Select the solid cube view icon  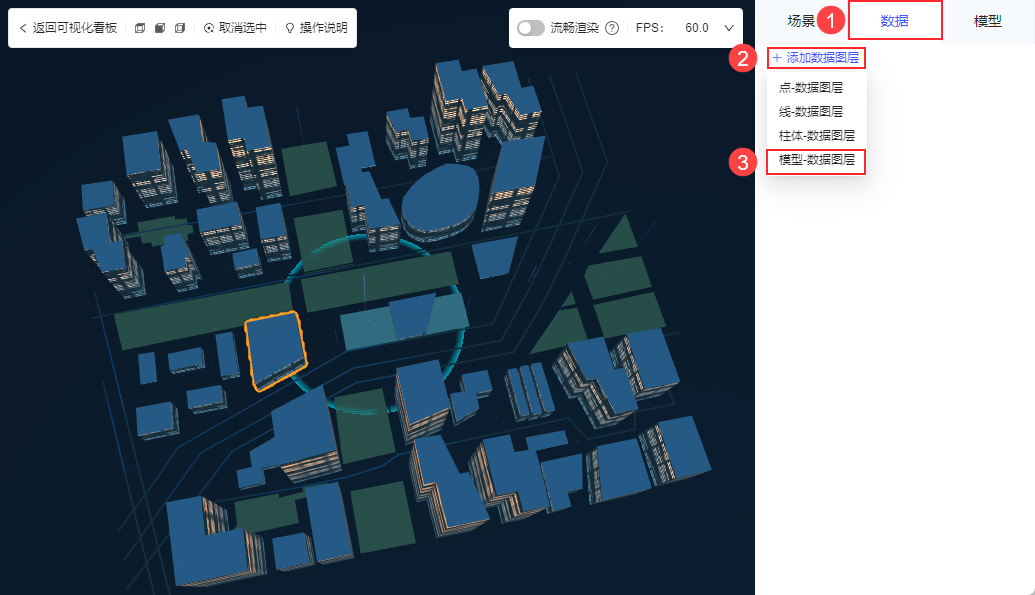pyautogui.click(x=160, y=28)
